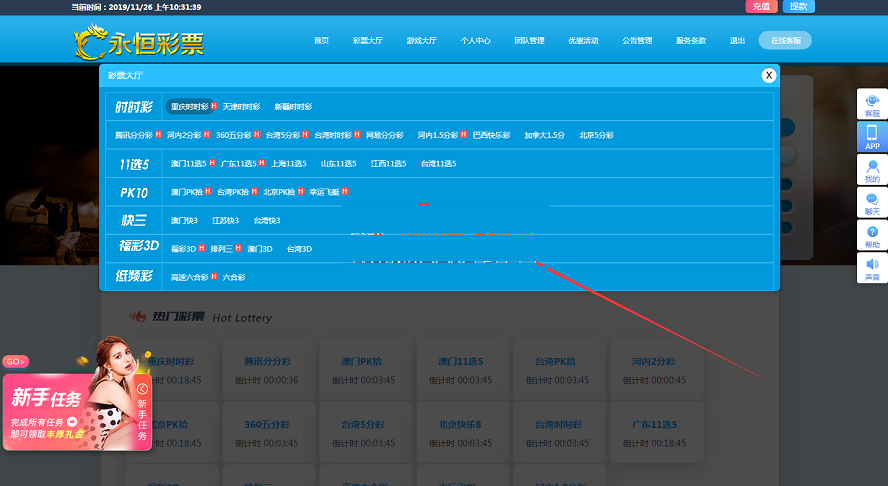Screen dimensions: 888x486
Task: Select the 时时彩 category in lottery hall
Action: (x=133, y=107)
